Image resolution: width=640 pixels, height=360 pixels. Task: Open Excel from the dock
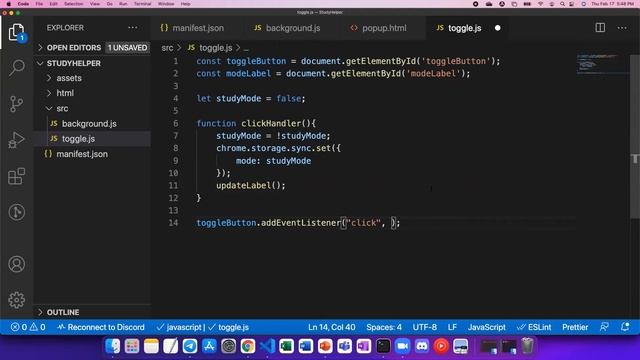point(287,346)
